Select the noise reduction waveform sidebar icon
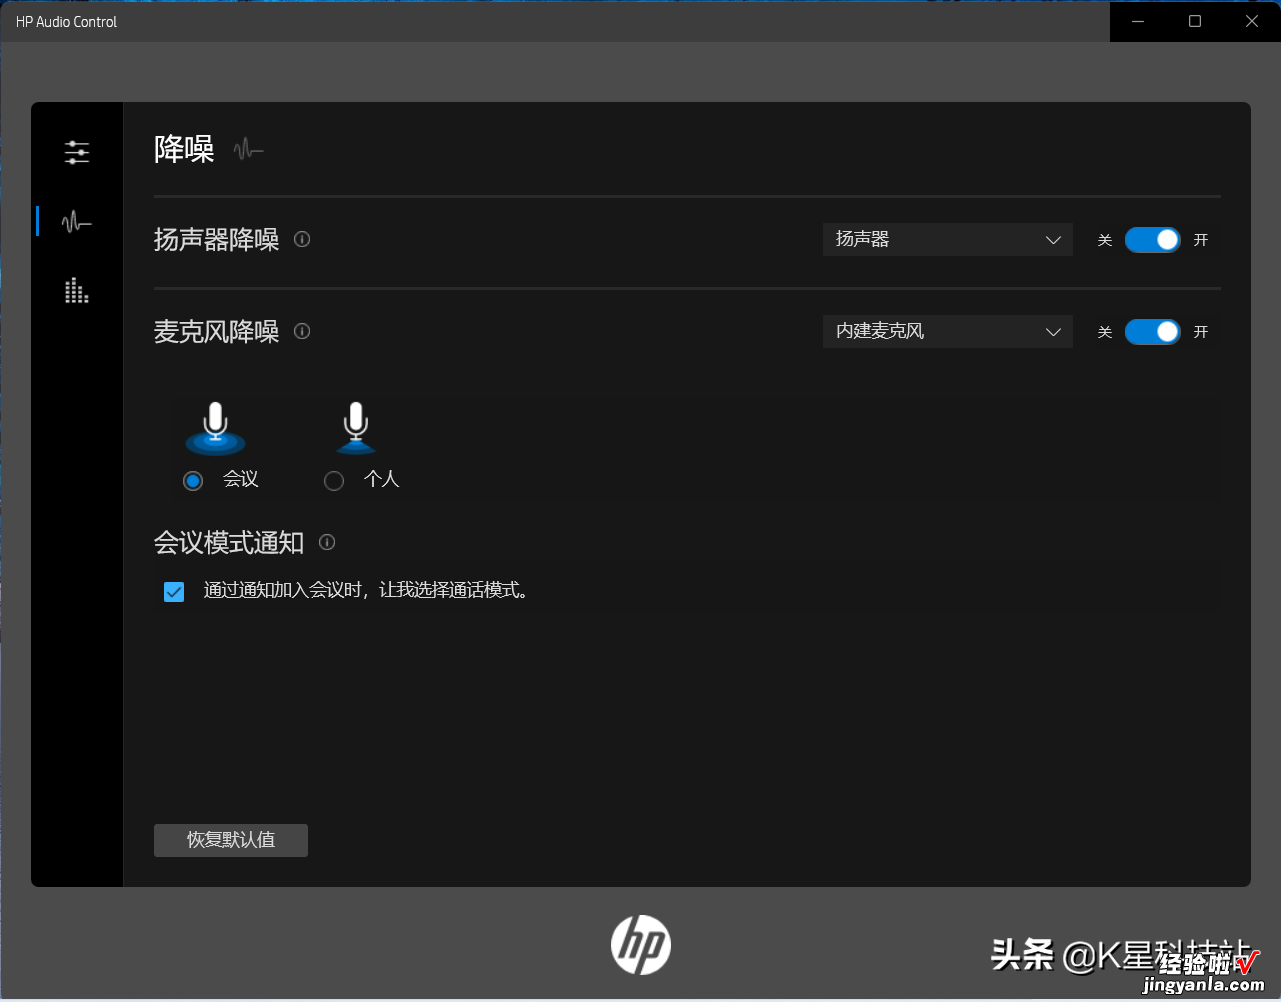This screenshot has height=1002, width=1281. 77,221
